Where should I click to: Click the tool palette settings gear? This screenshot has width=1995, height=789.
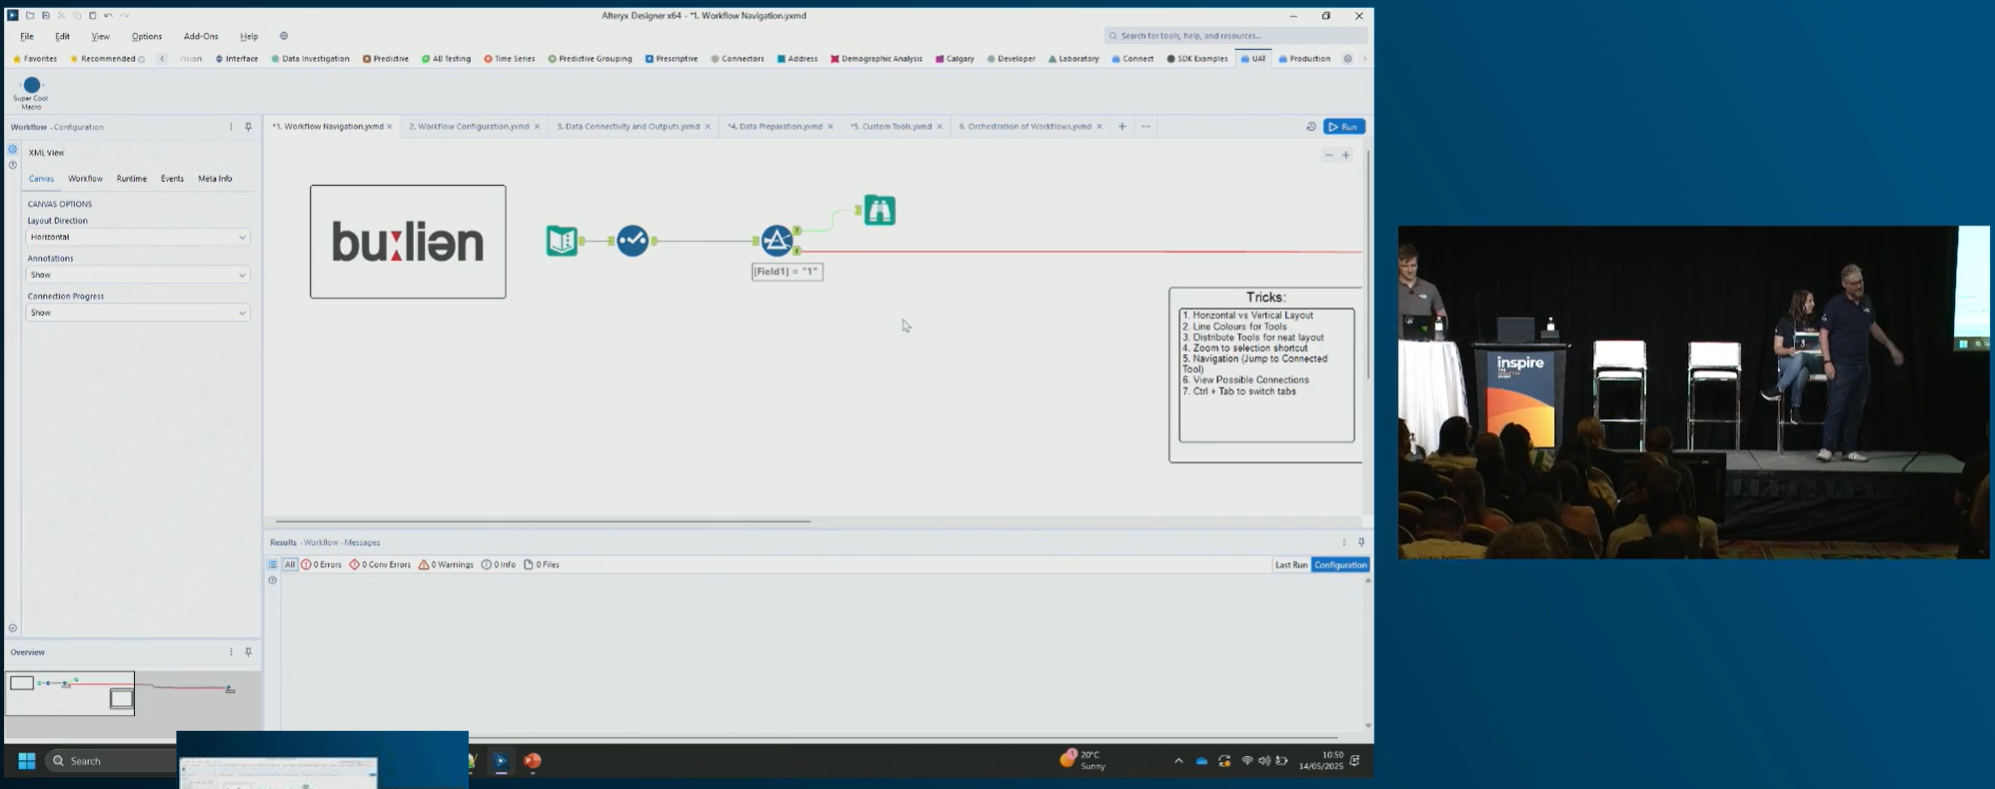pyautogui.click(x=1348, y=59)
